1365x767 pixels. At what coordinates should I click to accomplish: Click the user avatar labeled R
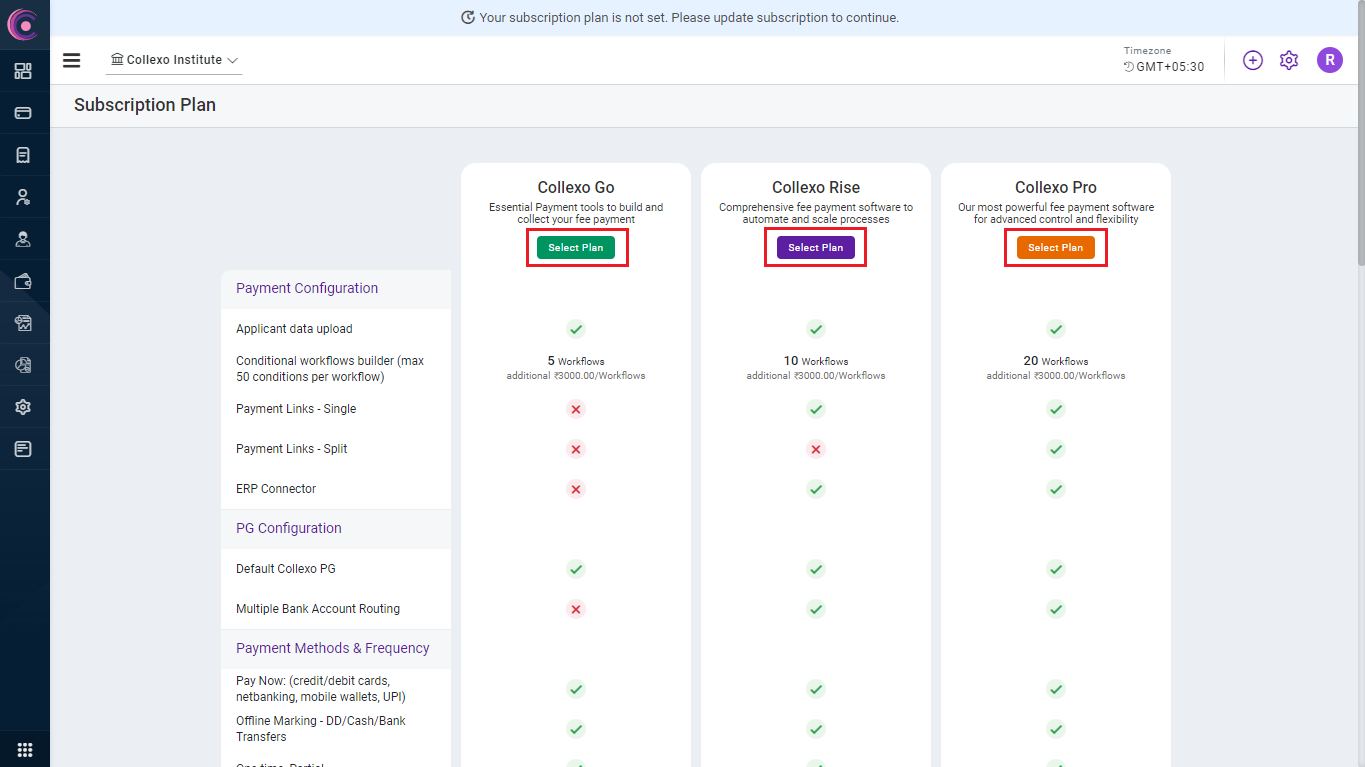point(1329,60)
